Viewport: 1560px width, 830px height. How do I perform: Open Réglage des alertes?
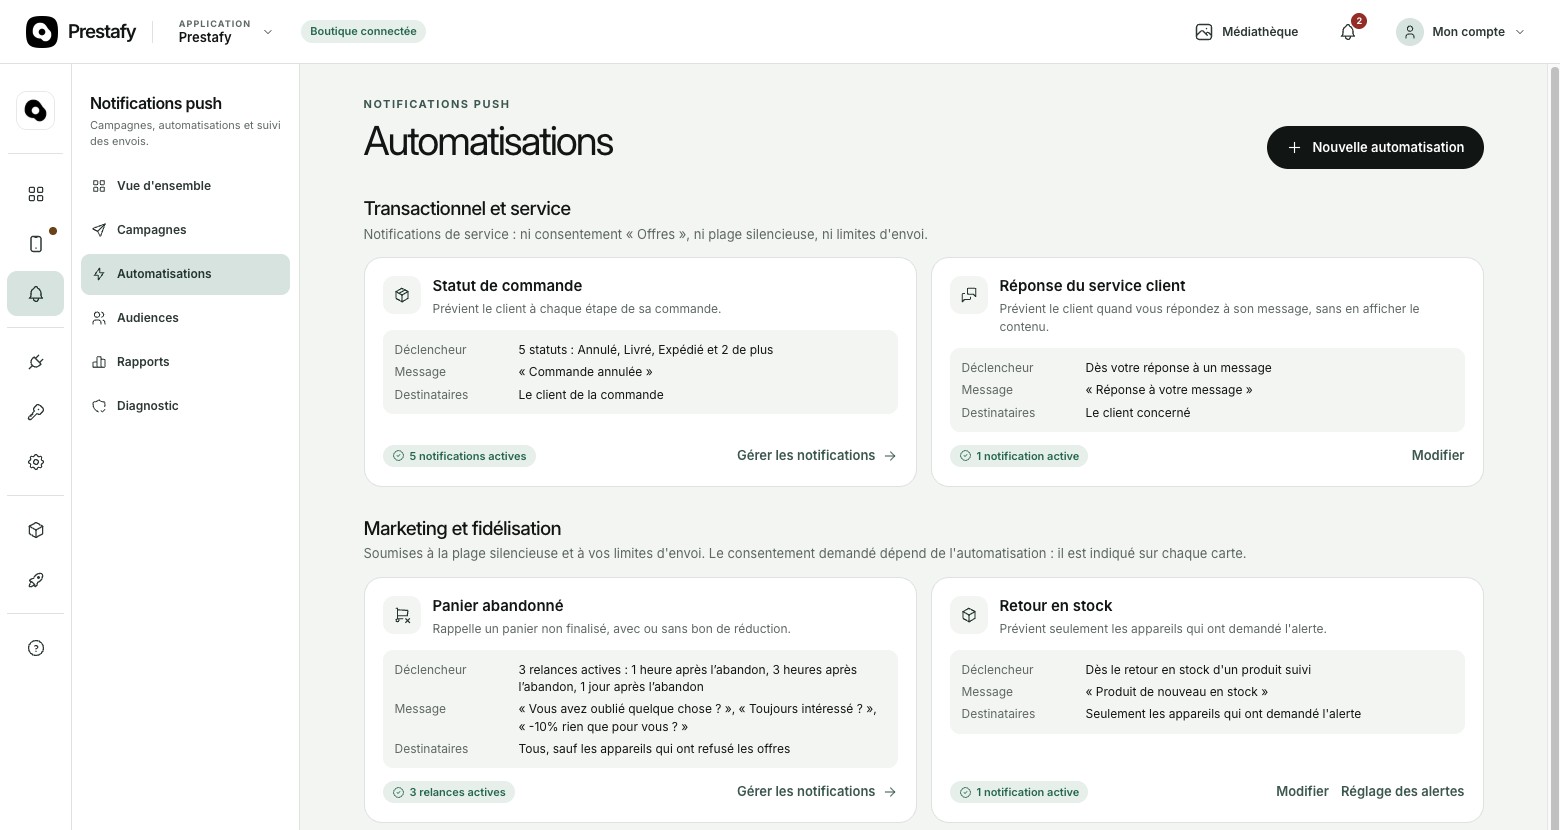[1402, 792]
